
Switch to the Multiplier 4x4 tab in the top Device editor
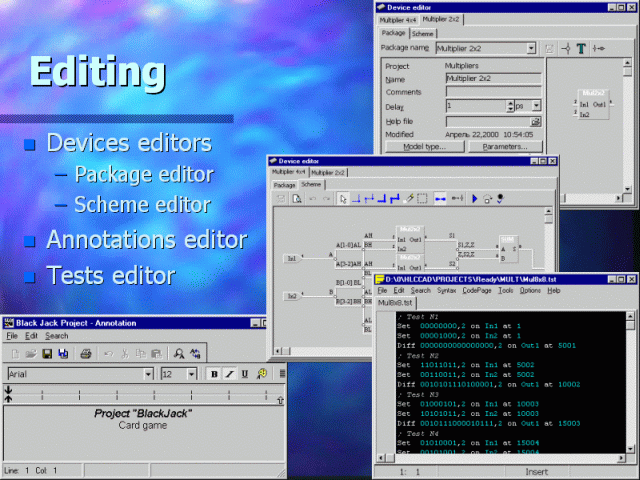399,19
